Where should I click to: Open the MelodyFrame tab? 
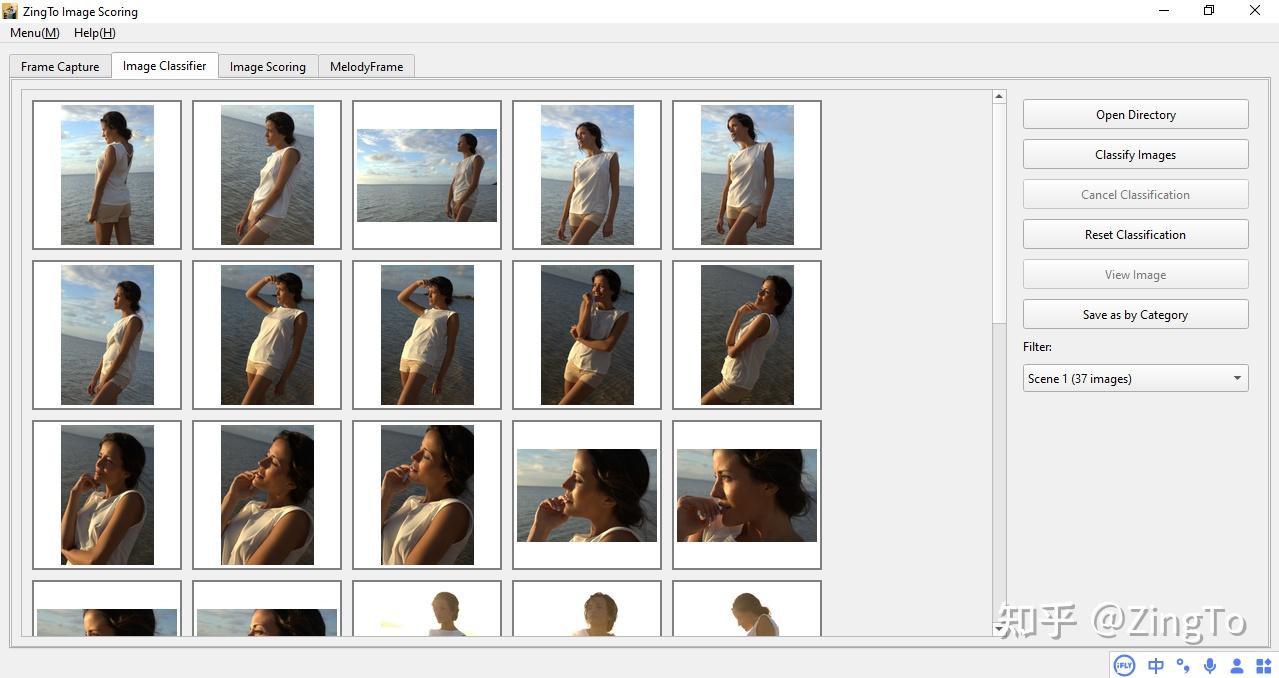[x=366, y=67]
